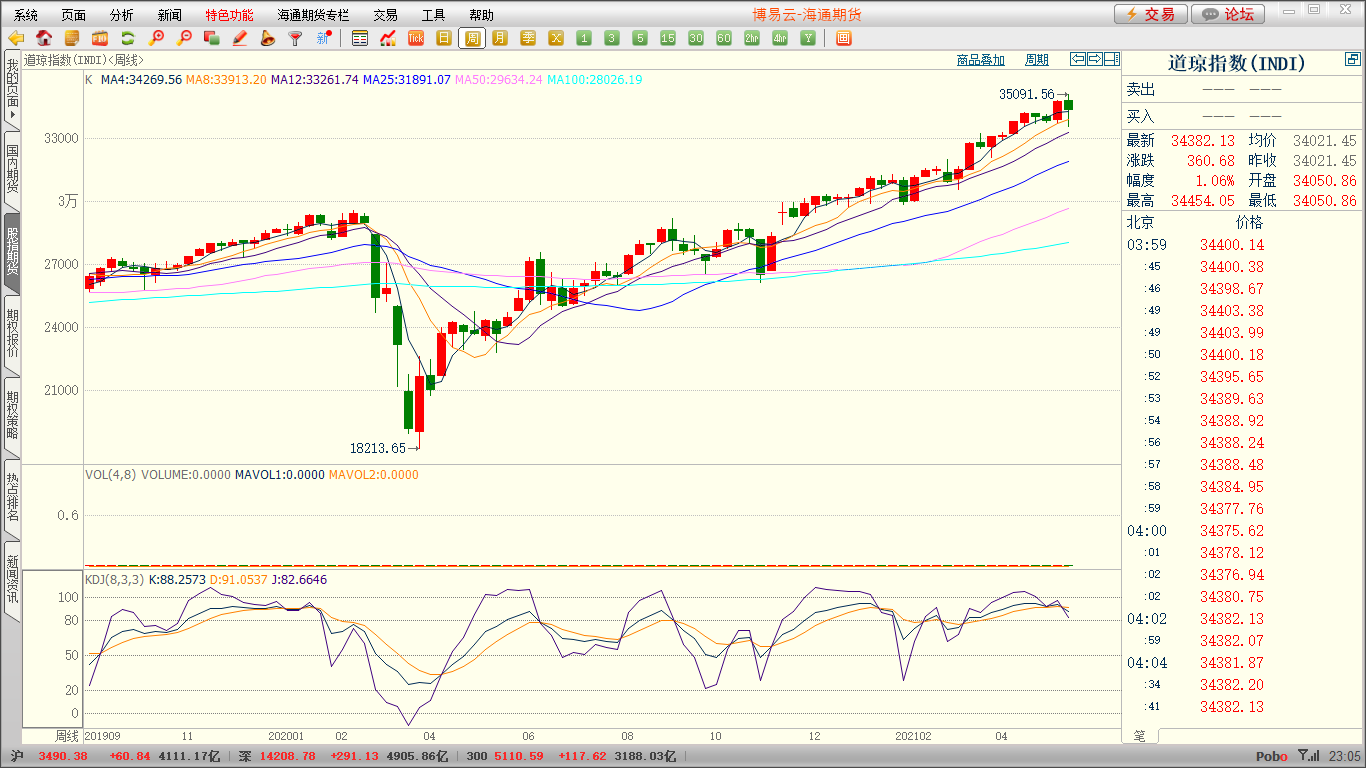Viewport: 1366px width, 768px height.
Task: Click the 交易 lightning button
Action: 1151,14
